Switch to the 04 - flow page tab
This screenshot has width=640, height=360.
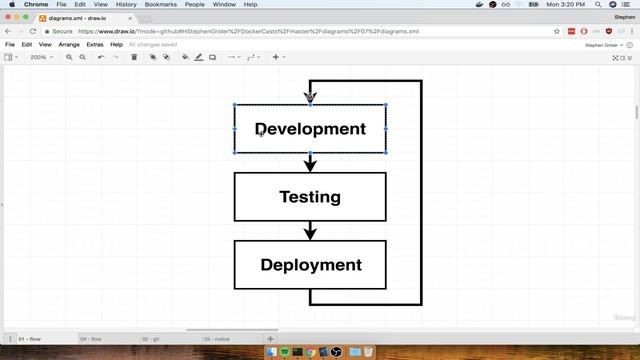coord(91,339)
